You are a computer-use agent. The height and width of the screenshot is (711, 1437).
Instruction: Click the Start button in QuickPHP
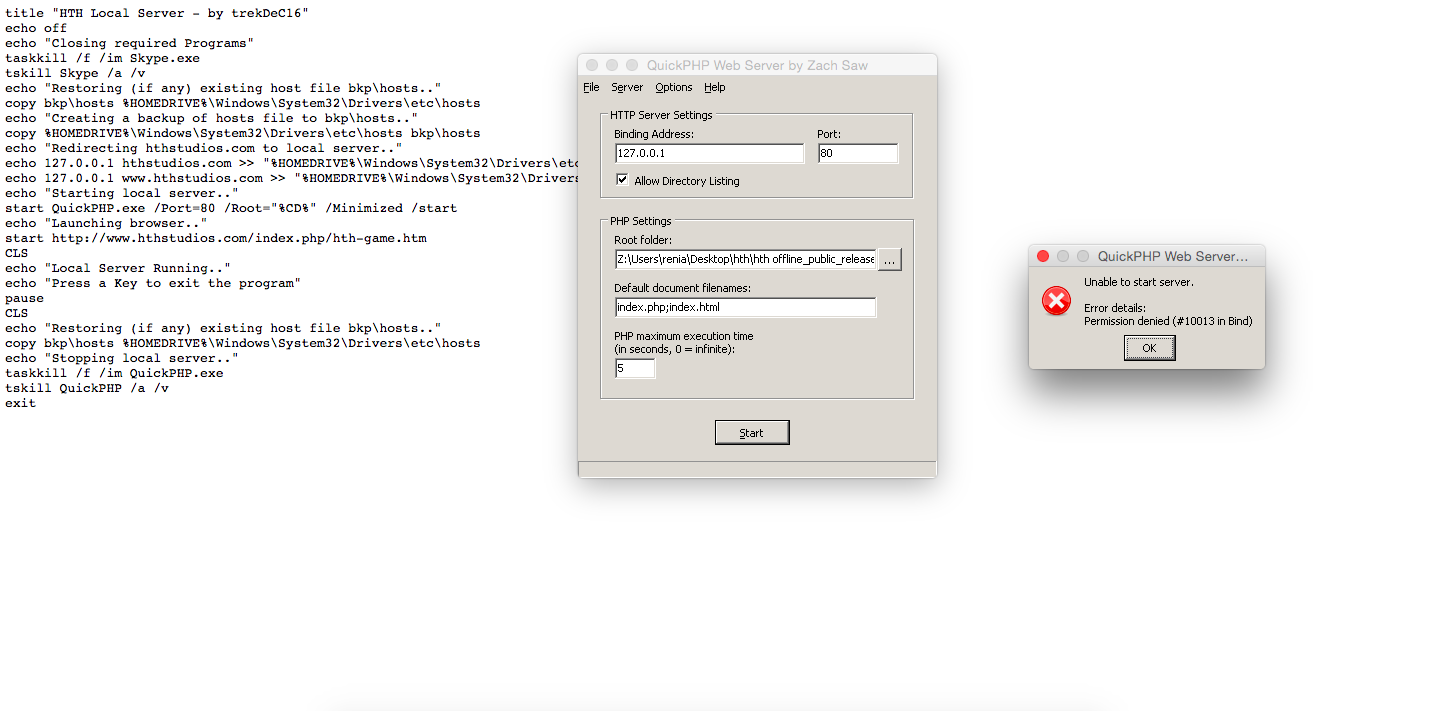coord(752,432)
